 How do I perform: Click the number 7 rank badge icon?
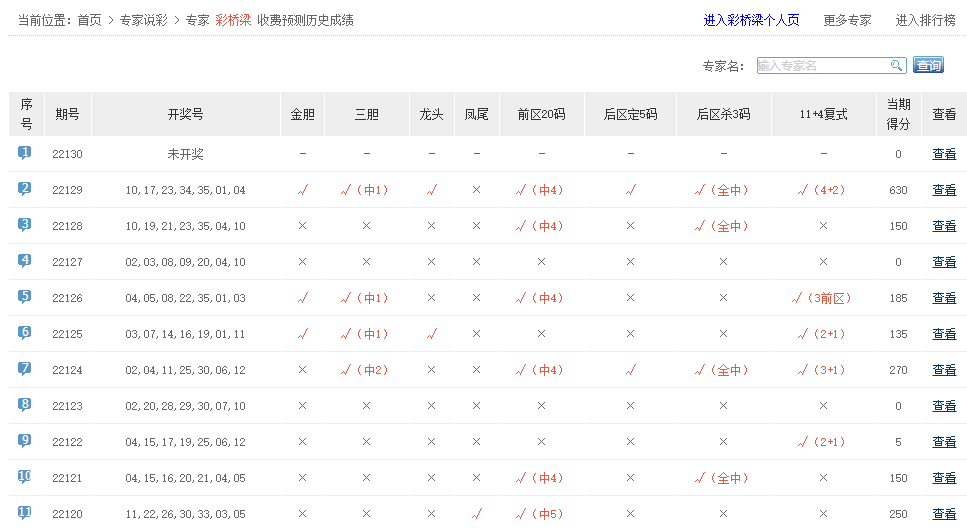pos(25,369)
